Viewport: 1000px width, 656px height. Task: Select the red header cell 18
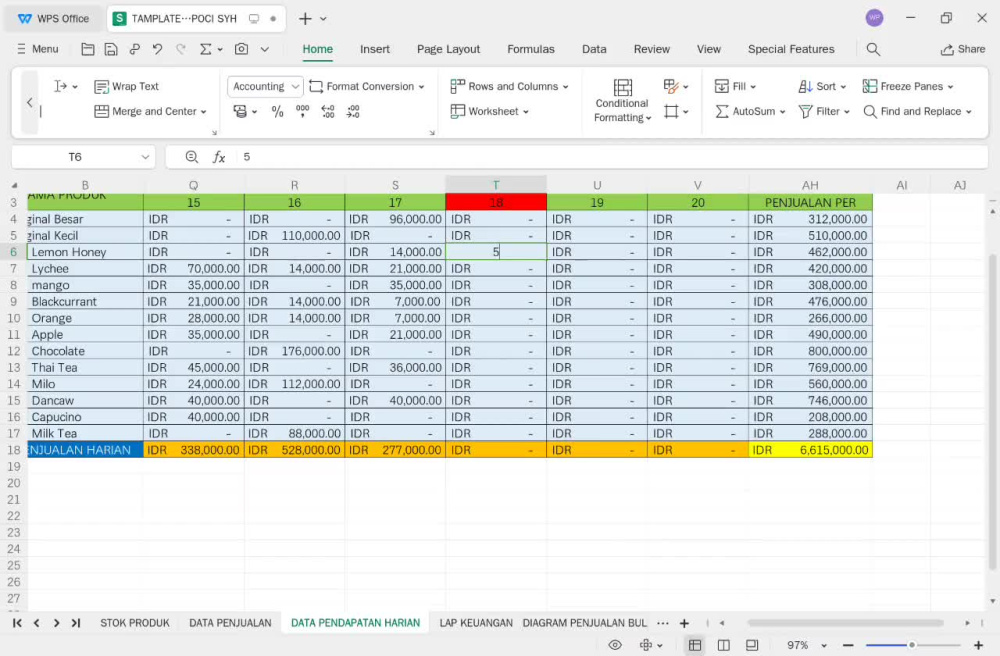[496, 202]
